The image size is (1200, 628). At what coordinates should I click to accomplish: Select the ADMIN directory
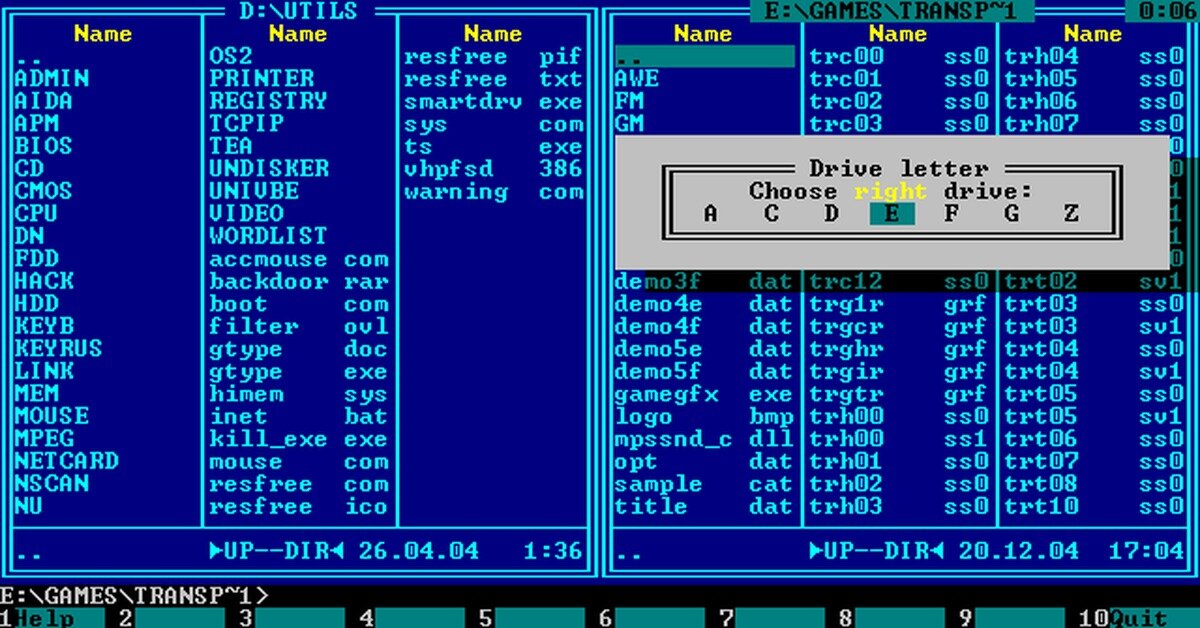click(105, 78)
